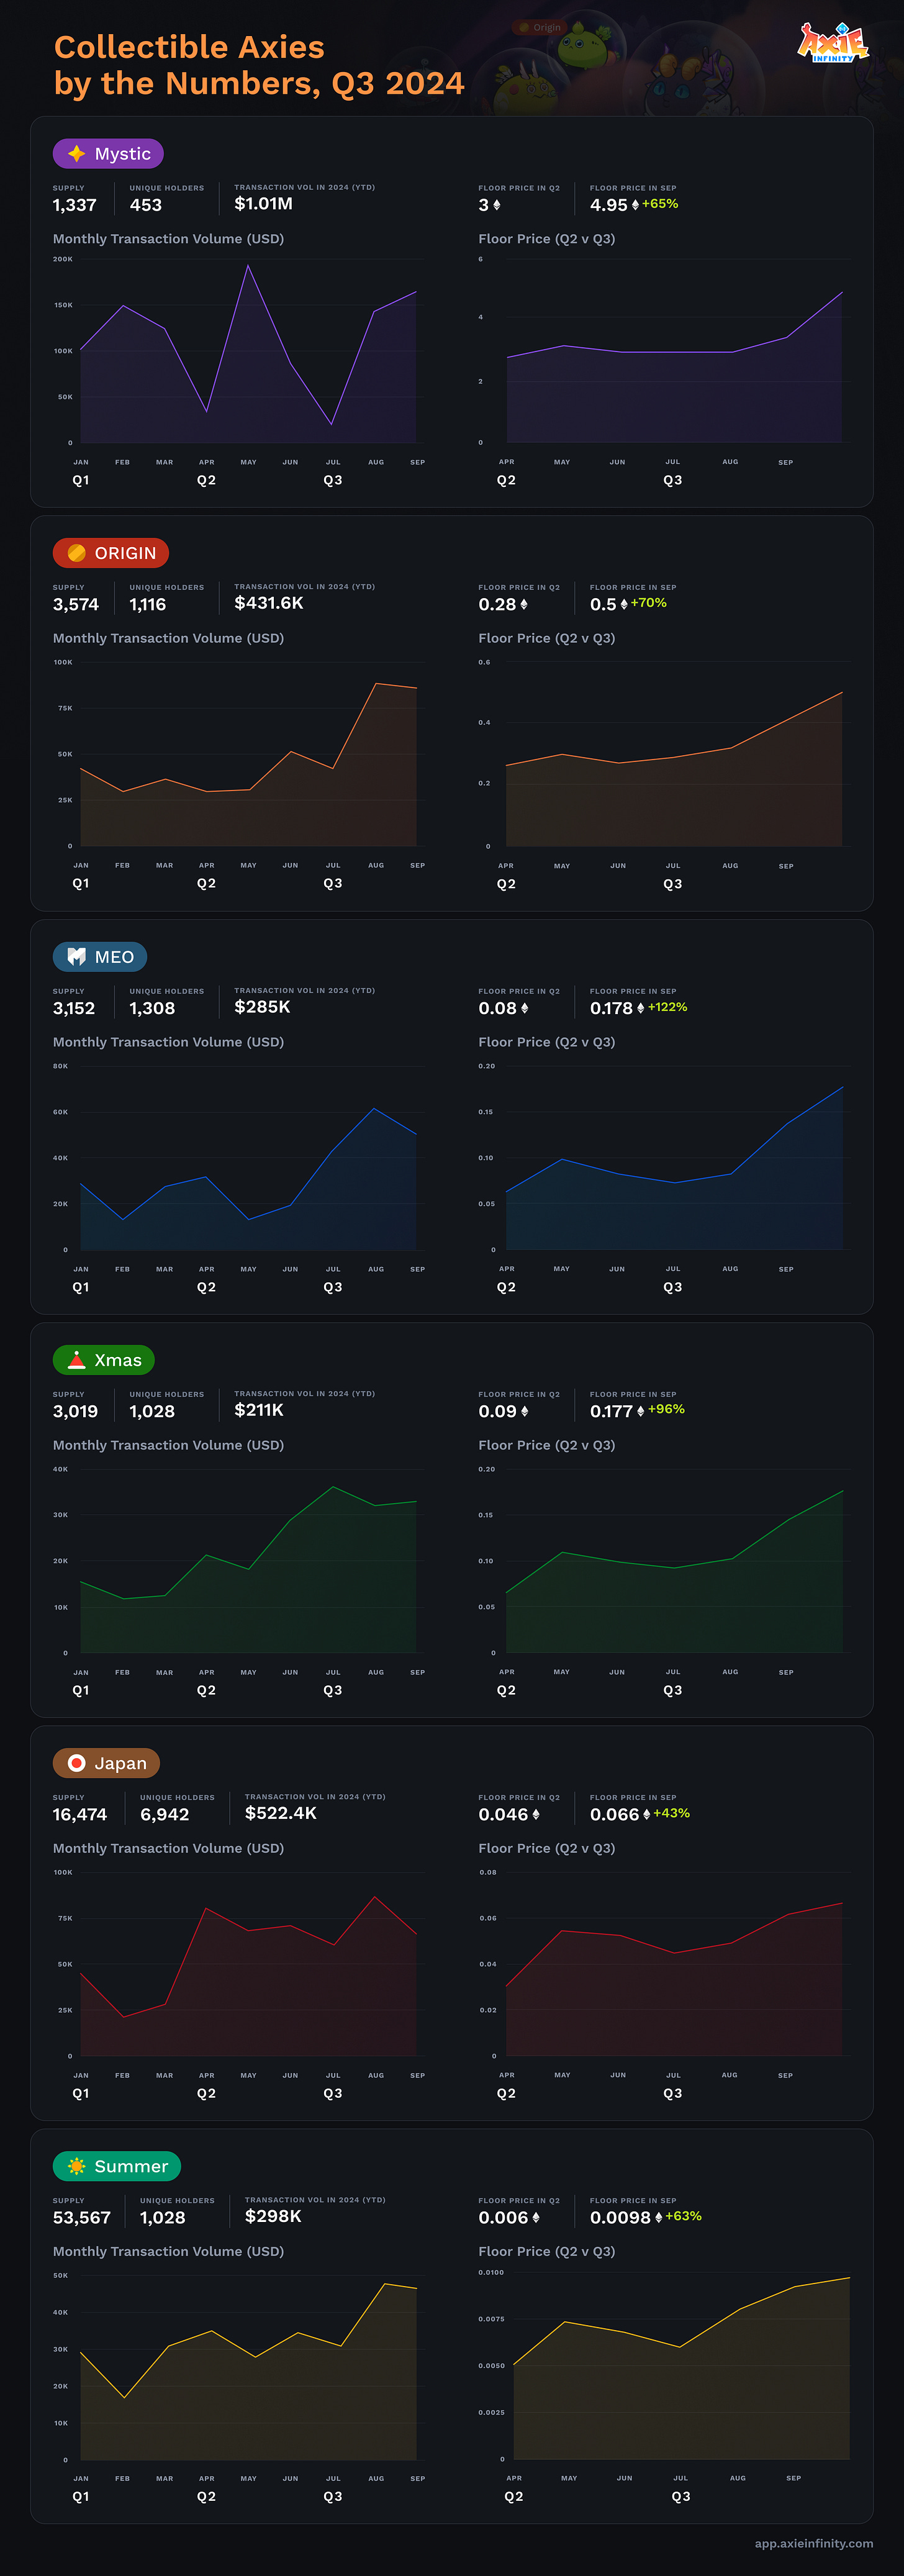Click Xmas transaction volume $211K
Screen dimensions: 904x2576
259,1410
